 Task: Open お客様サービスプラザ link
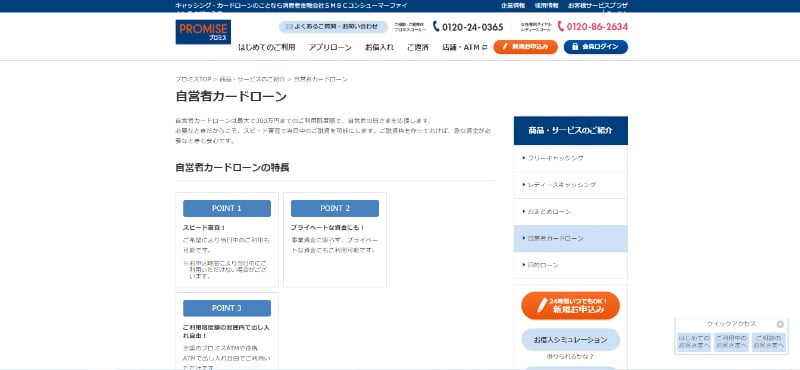click(597, 6)
